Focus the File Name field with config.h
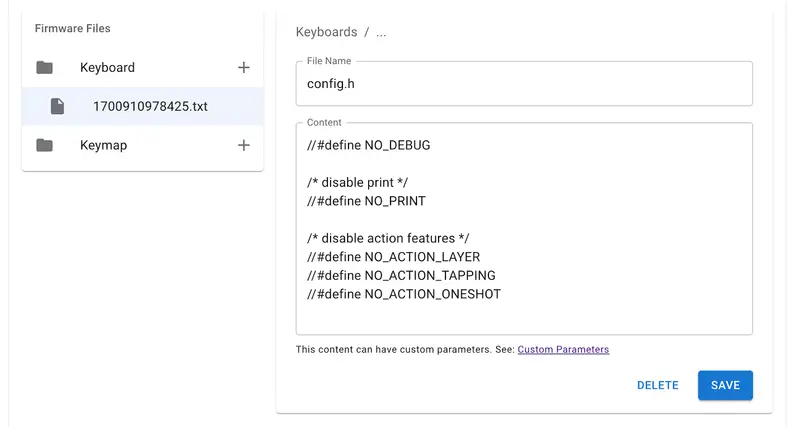The image size is (800, 427). coord(523,84)
